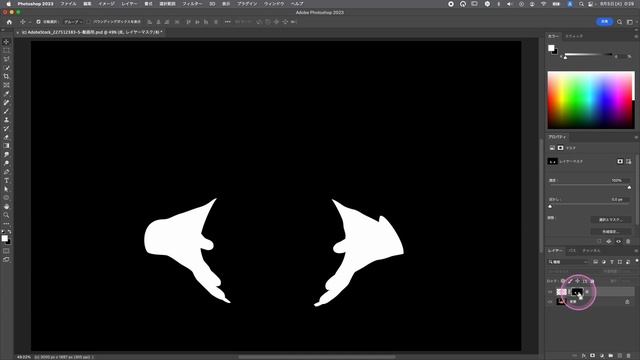
Task: Toggle visibility of the background layer
Action: point(550,302)
